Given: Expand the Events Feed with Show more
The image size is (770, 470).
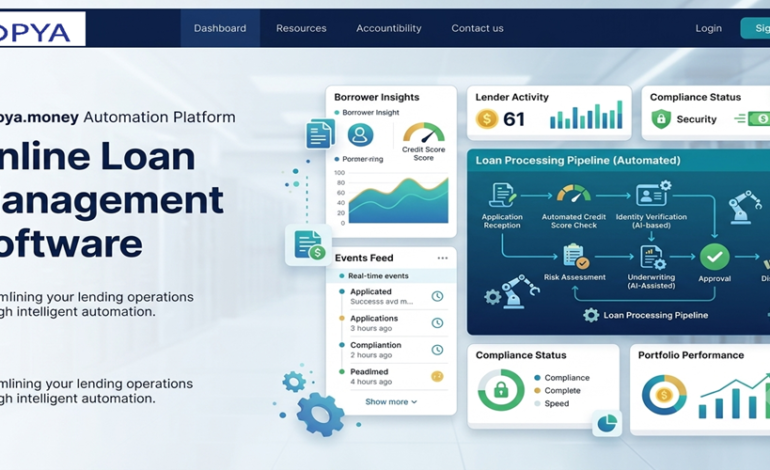Looking at the screenshot, I should coord(391,402).
